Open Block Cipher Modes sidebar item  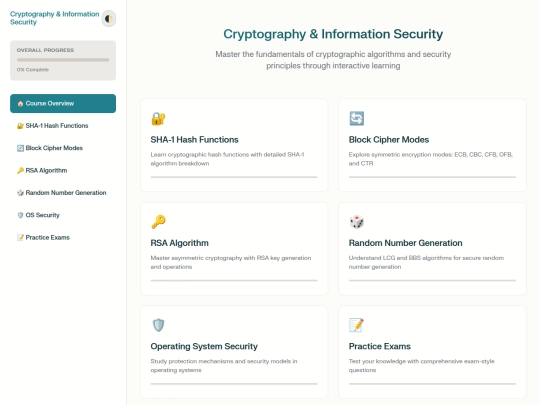point(63,148)
